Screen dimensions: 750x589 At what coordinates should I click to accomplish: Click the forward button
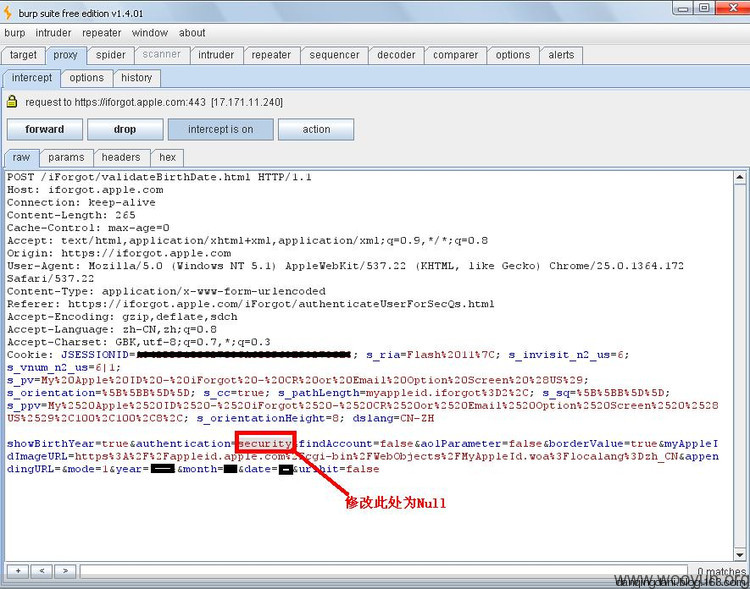44,129
